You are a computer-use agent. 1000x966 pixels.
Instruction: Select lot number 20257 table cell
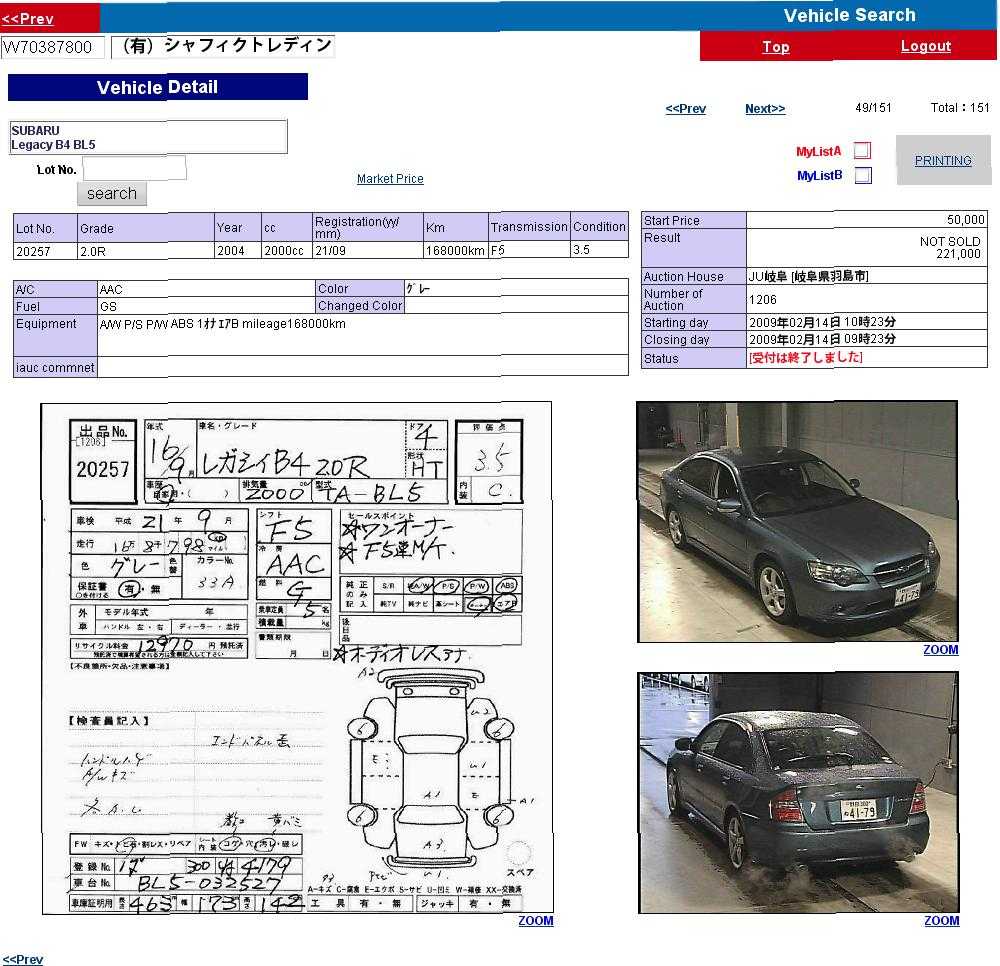(45, 251)
